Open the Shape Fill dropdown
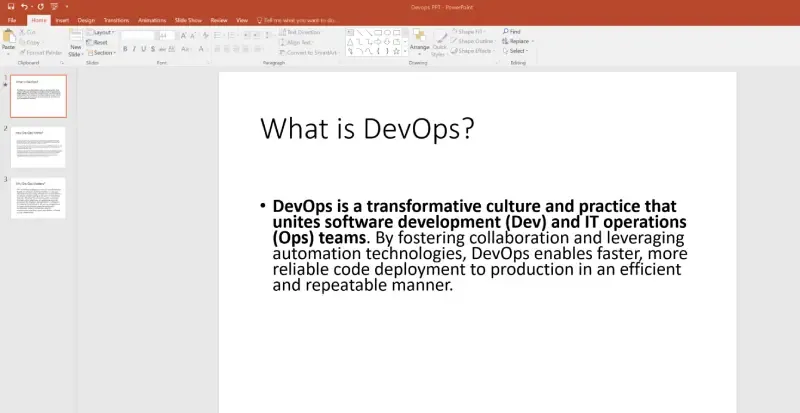Image resolution: width=800 pixels, height=413 pixels. 469,32
